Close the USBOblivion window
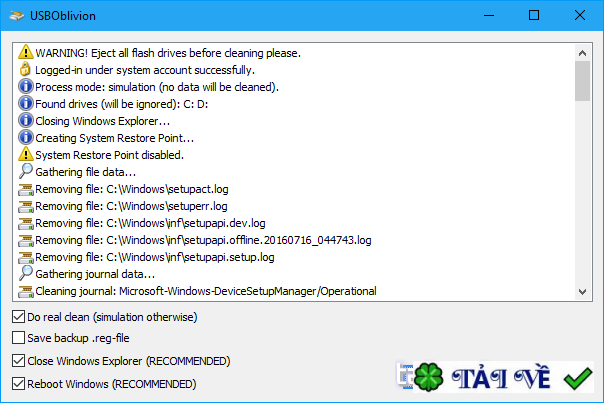604x403 pixels. coord(580,15)
